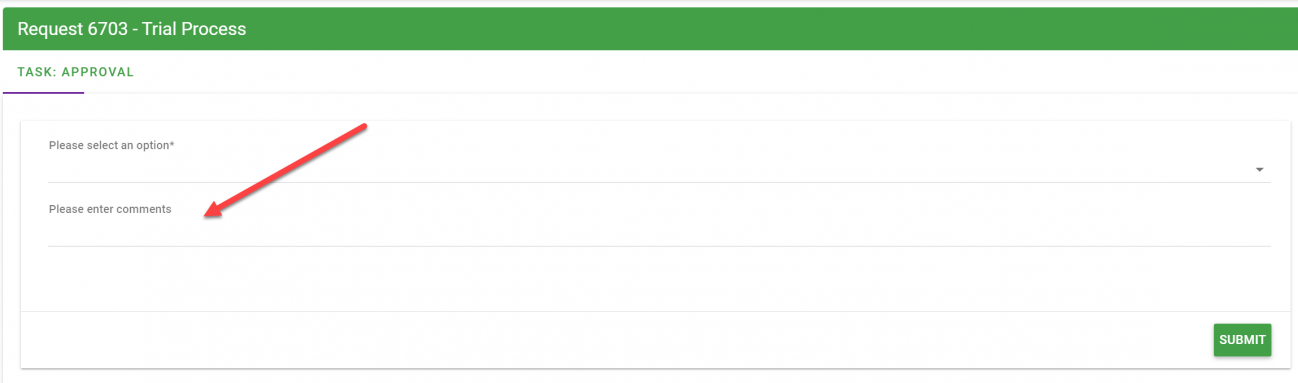
Task: Click the 'Please enter comments' label text
Action: [110, 209]
